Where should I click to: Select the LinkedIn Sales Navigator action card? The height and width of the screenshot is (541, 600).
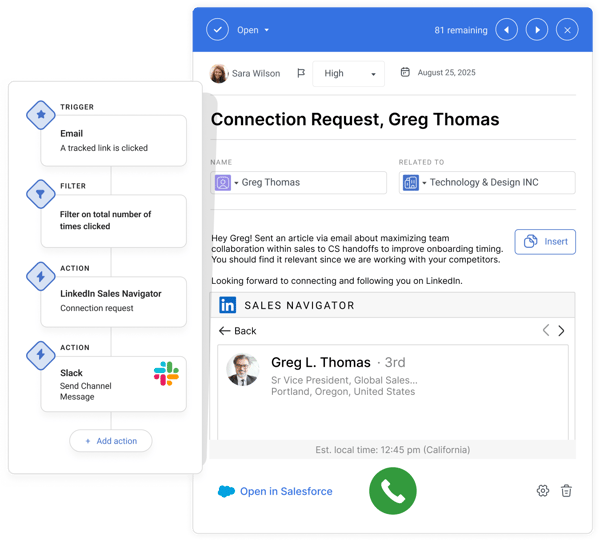[x=113, y=300]
